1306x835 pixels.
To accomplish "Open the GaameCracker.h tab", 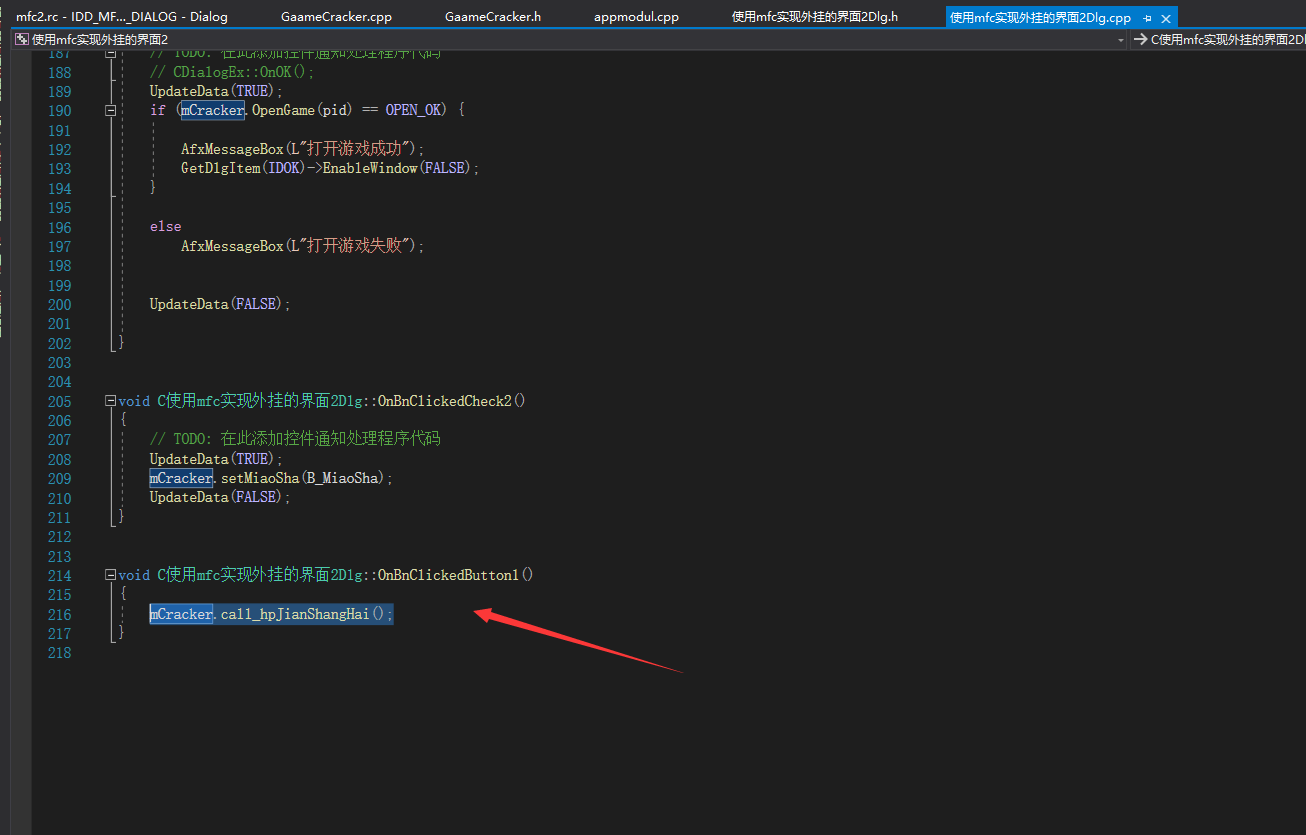I will pos(493,17).
